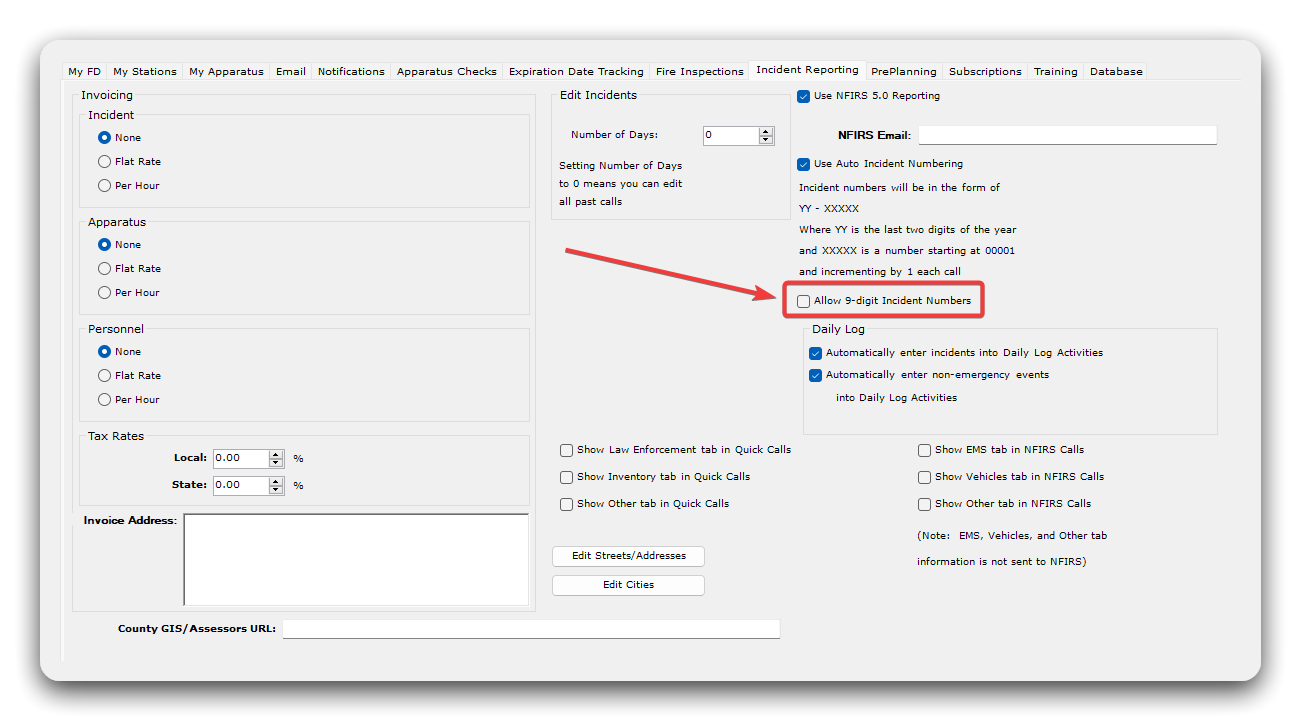Viewport: 1301px width, 721px height.
Task: Open the Training tab
Action: [x=1056, y=72]
